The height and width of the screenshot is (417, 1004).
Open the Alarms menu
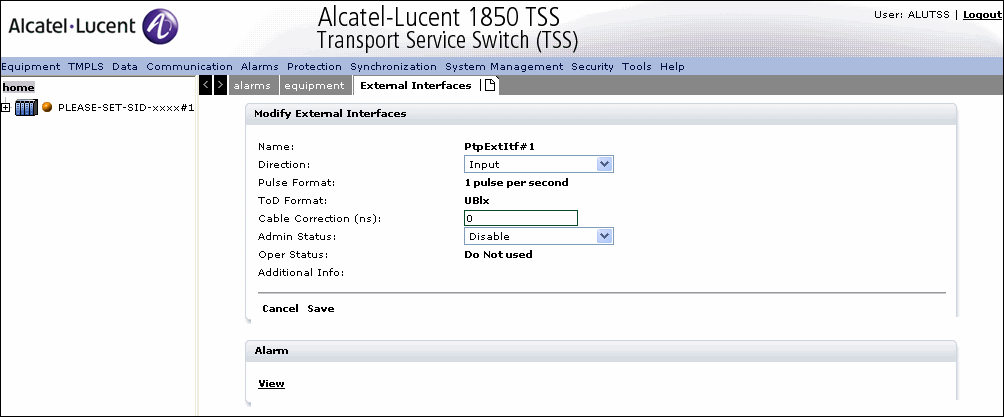(260, 67)
